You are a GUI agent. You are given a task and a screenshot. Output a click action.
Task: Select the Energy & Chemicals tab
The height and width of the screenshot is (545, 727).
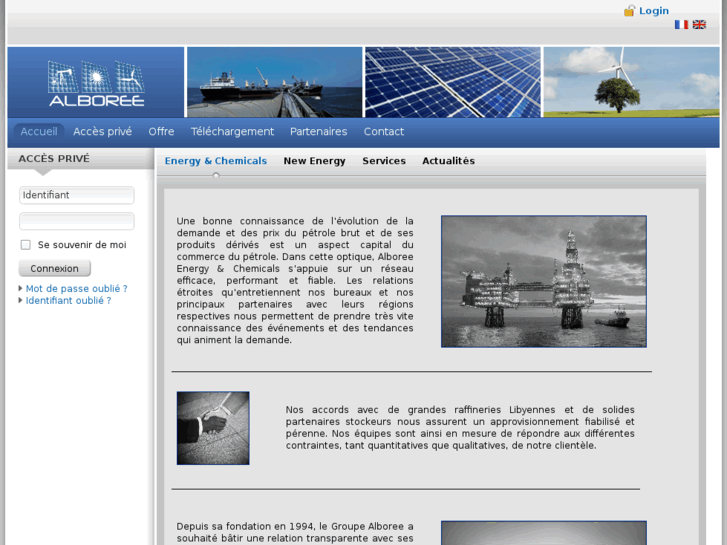click(216, 161)
